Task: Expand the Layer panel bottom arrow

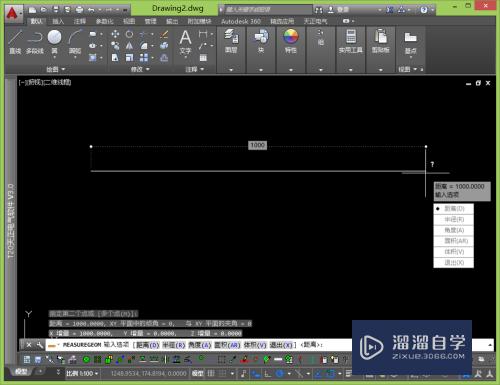Action: coord(231,70)
